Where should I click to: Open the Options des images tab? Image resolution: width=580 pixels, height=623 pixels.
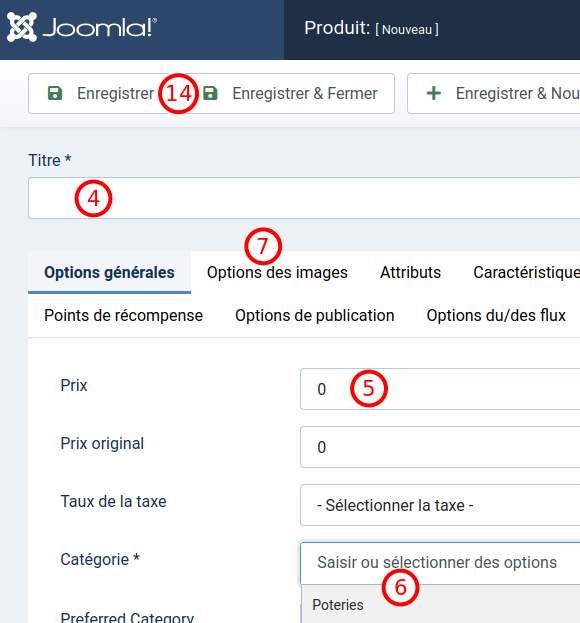tap(277, 273)
